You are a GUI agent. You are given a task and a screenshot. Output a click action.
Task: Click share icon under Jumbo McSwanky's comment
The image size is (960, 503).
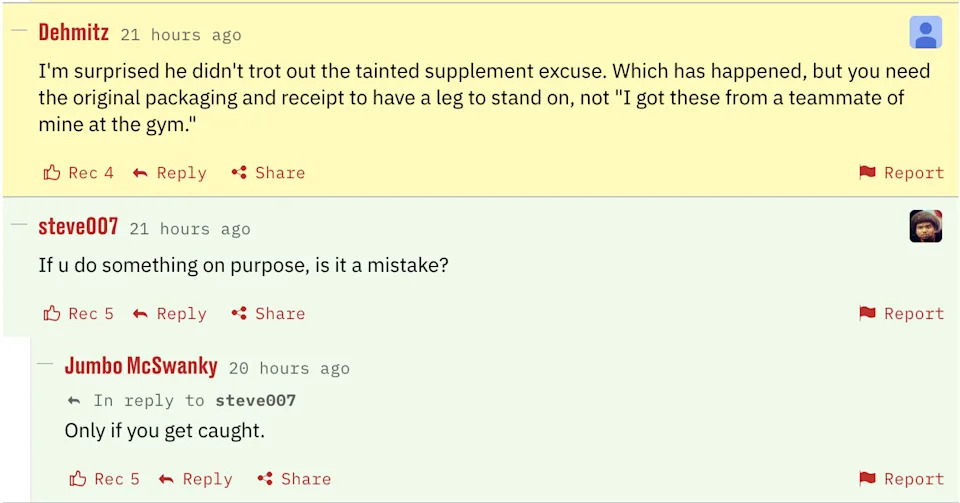click(265, 479)
